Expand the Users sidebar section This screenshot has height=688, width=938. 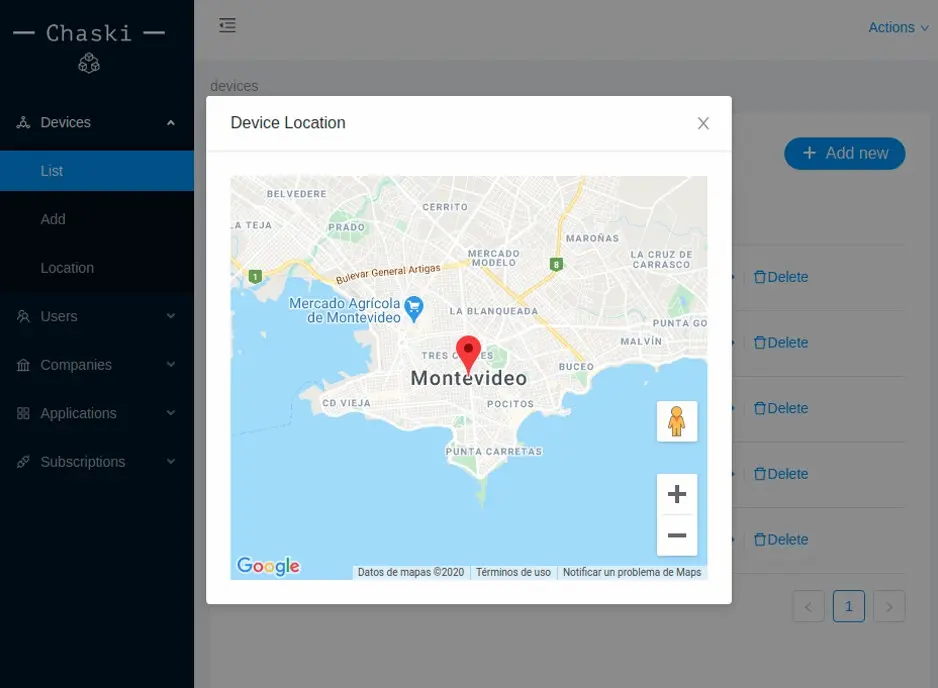169,316
